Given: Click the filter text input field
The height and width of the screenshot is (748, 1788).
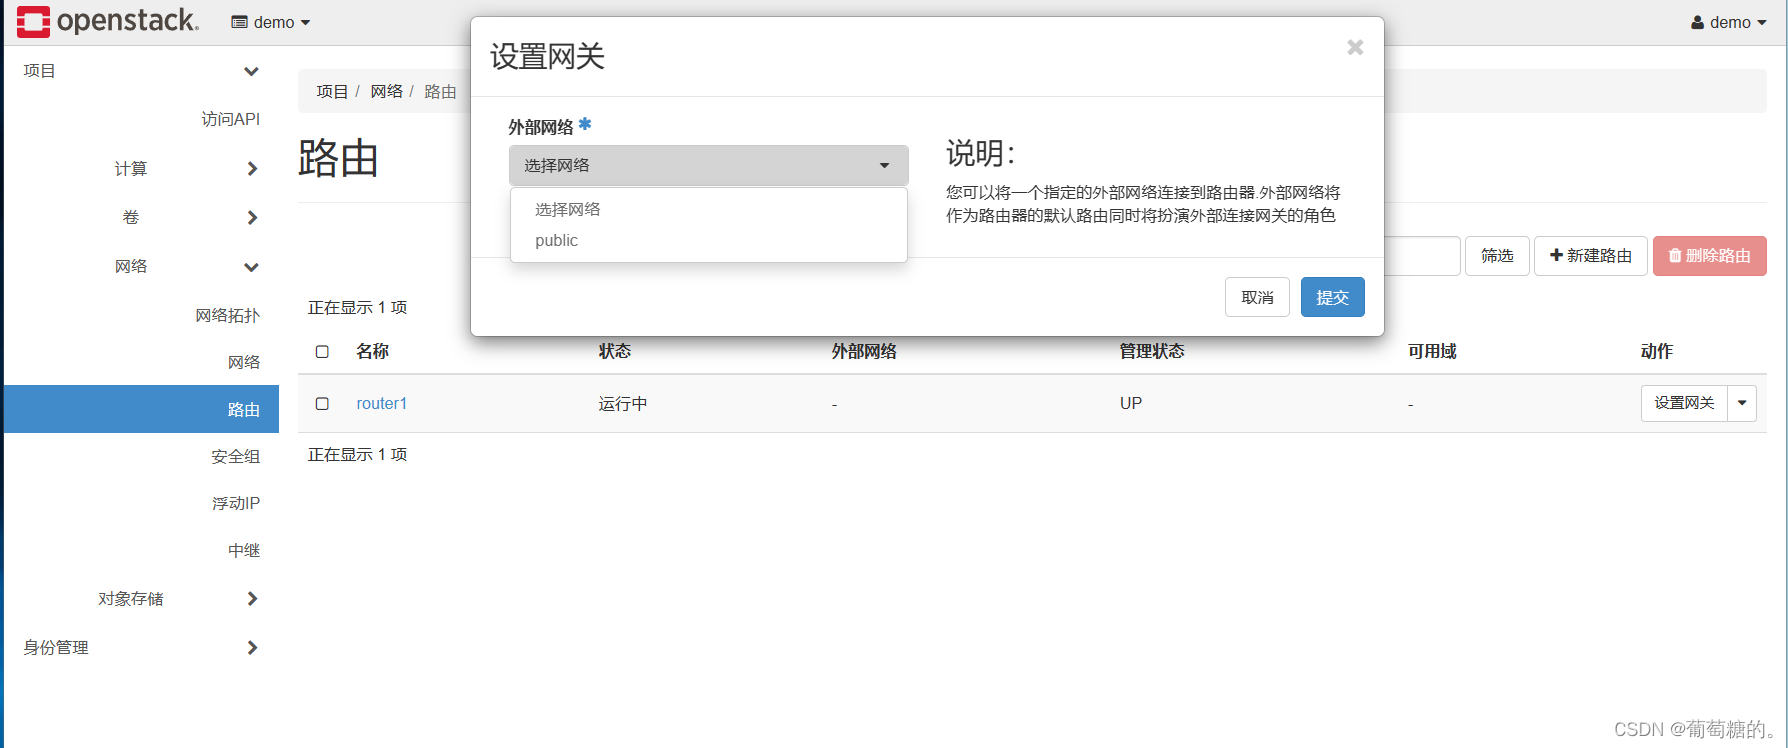Looking at the screenshot, I should tap(1422, 256).
